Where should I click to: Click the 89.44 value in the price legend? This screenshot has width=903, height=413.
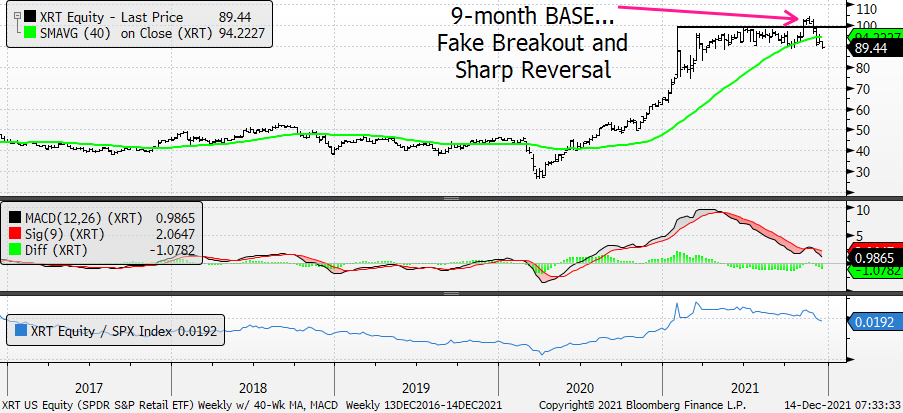pyautogui.click(x=235, y=18)
